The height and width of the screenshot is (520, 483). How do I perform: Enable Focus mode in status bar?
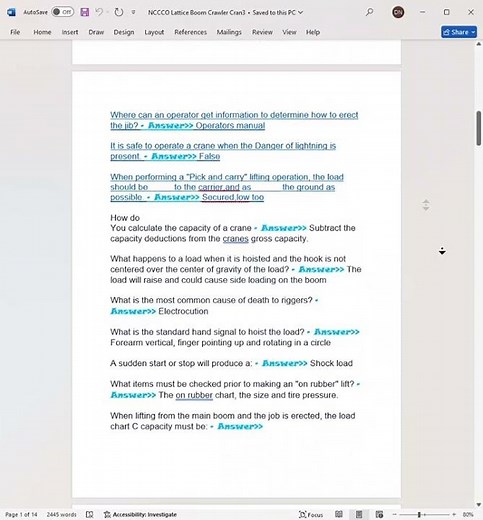[311, 514]
